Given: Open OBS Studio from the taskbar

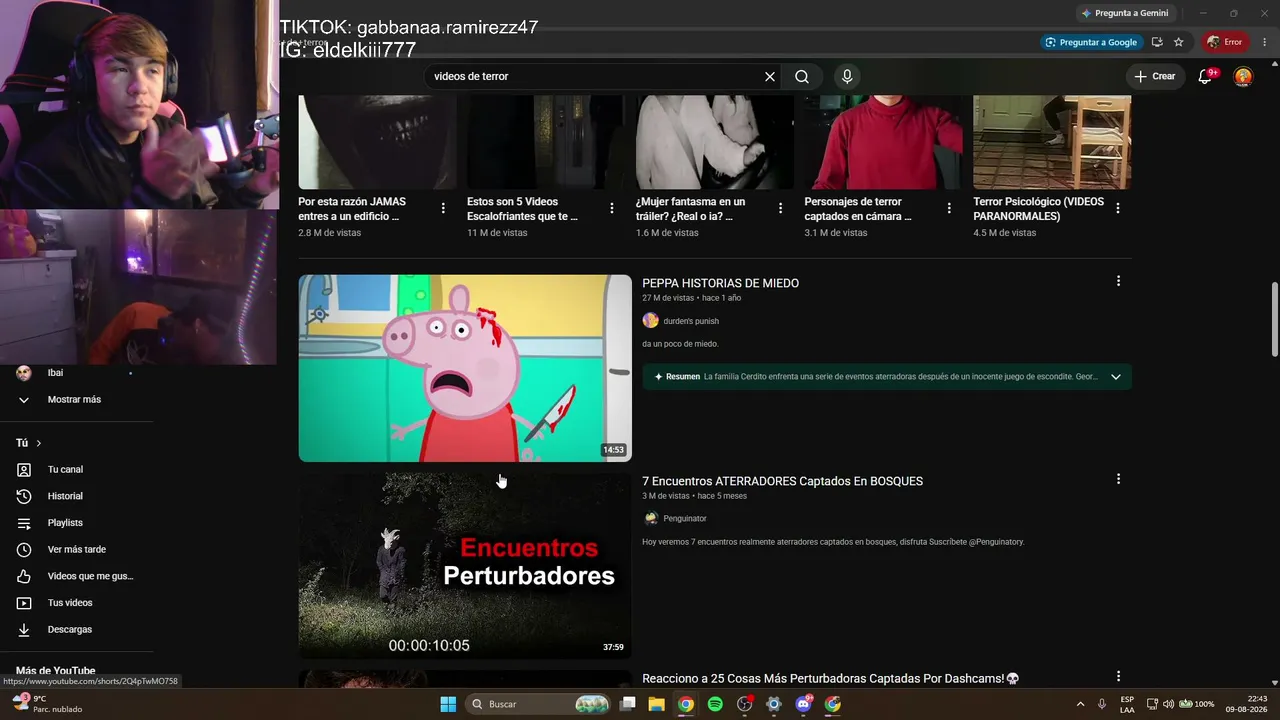Looking at the screenshot, I should pyautogui.click(x=744, y=704).
